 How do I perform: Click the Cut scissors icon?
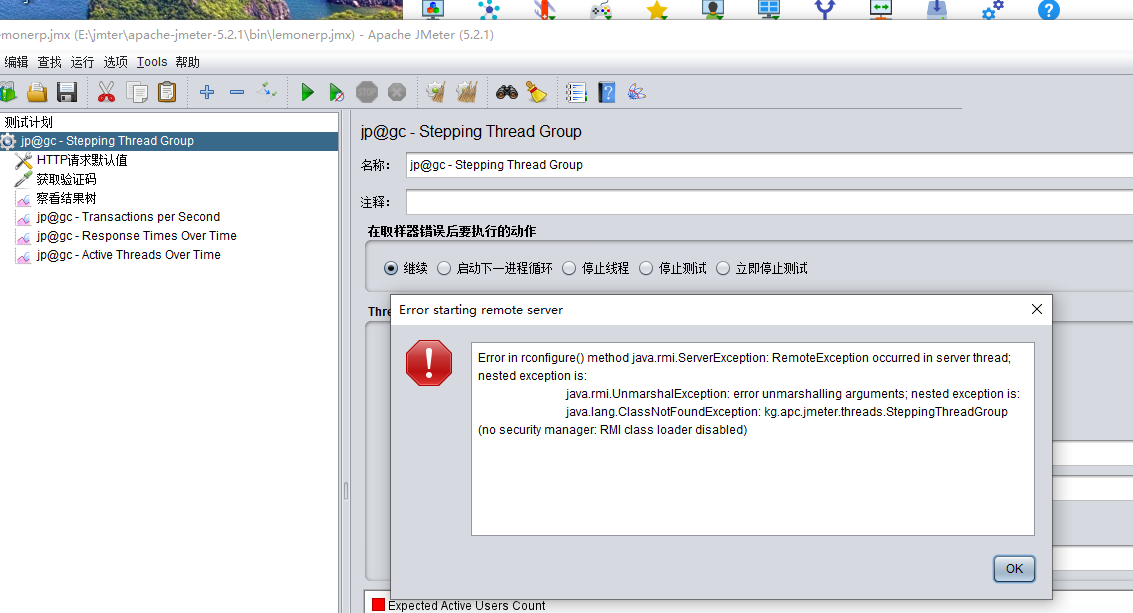106,93
